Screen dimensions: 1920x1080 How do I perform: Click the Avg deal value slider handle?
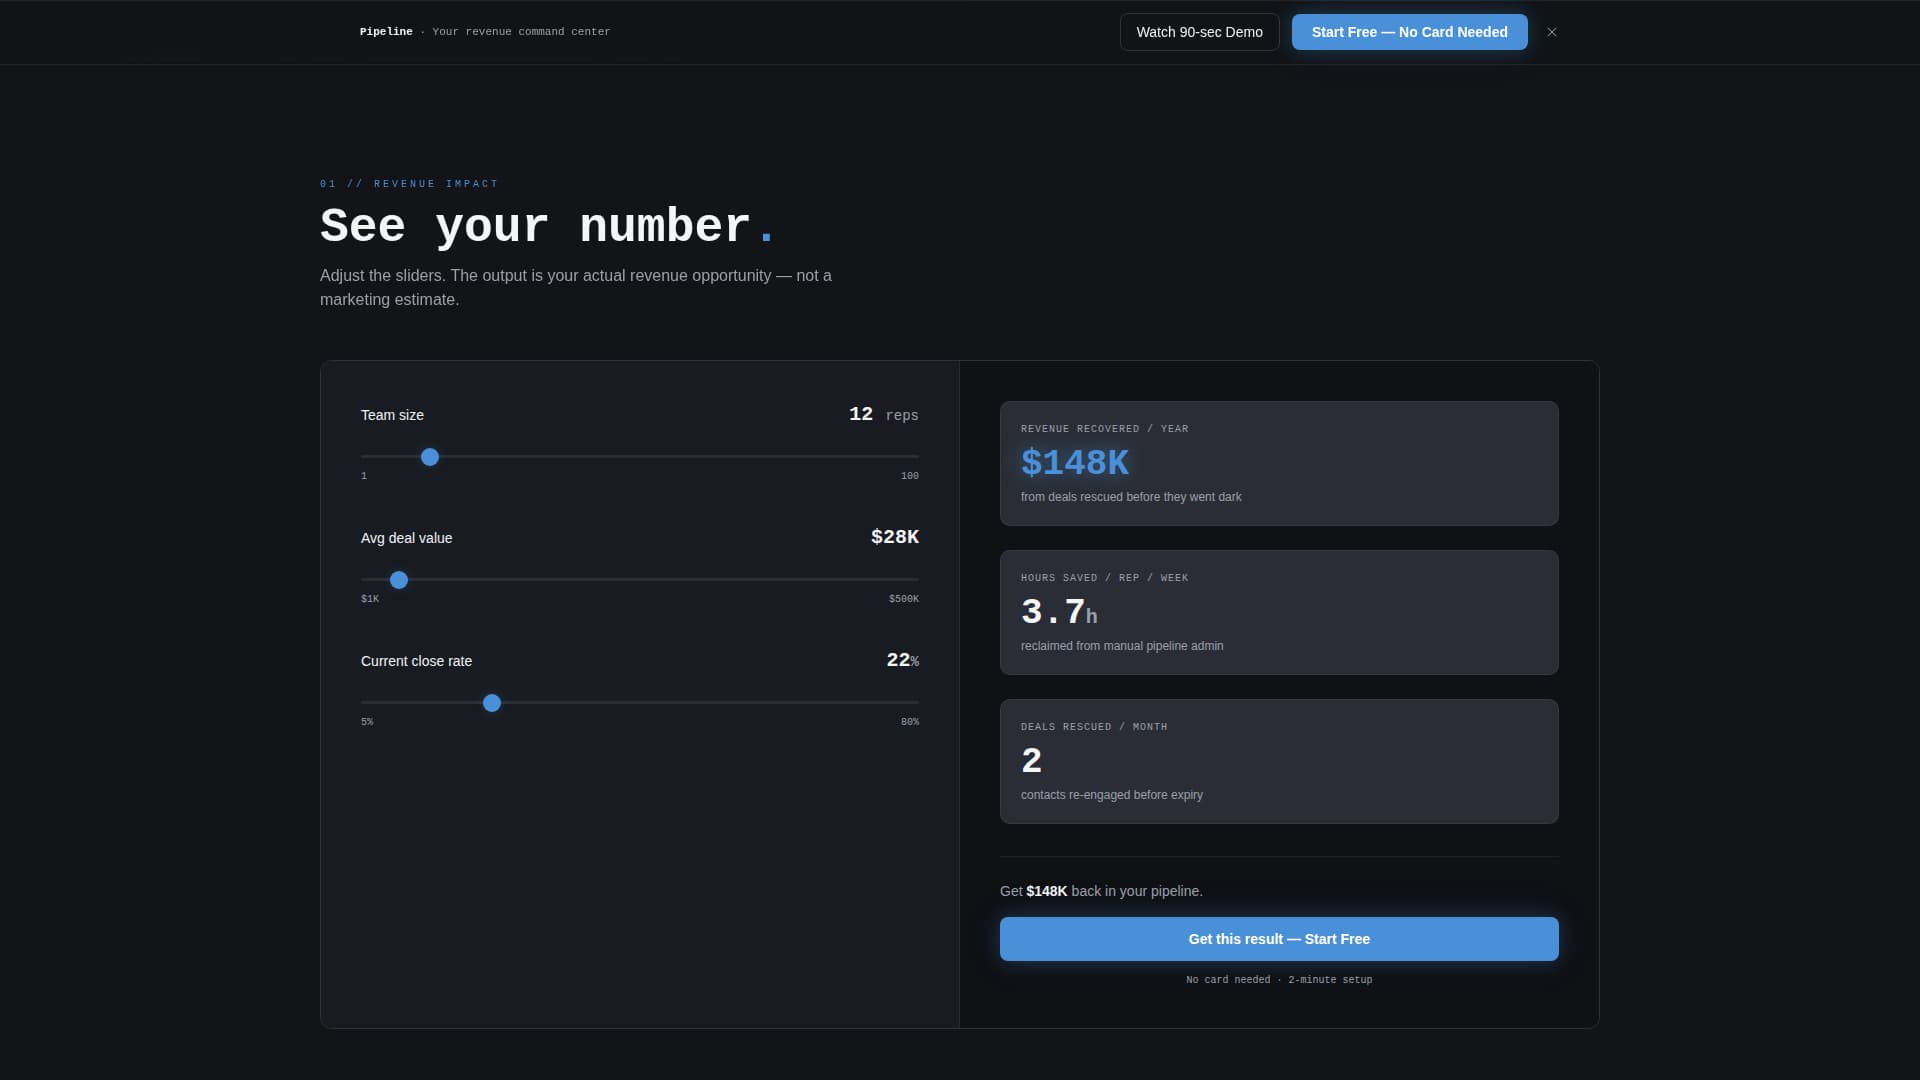point(399,580)
